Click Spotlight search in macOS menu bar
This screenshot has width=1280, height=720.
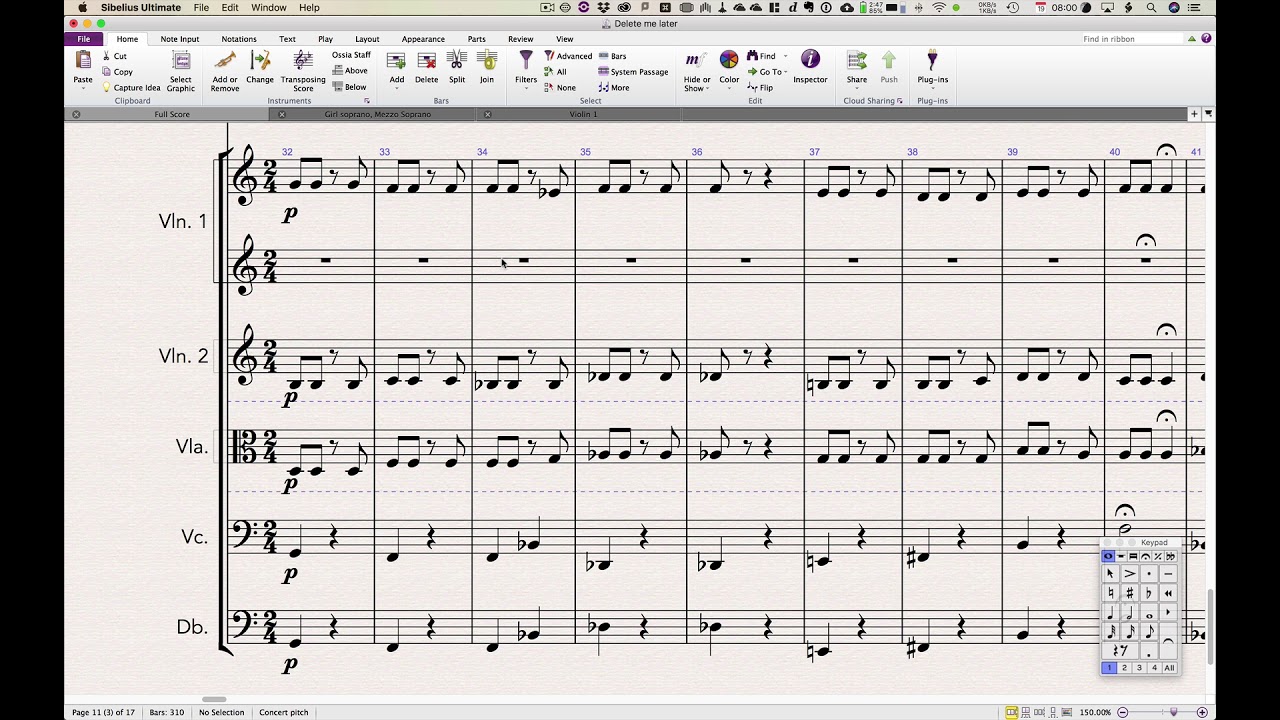tap(1151, 7)
